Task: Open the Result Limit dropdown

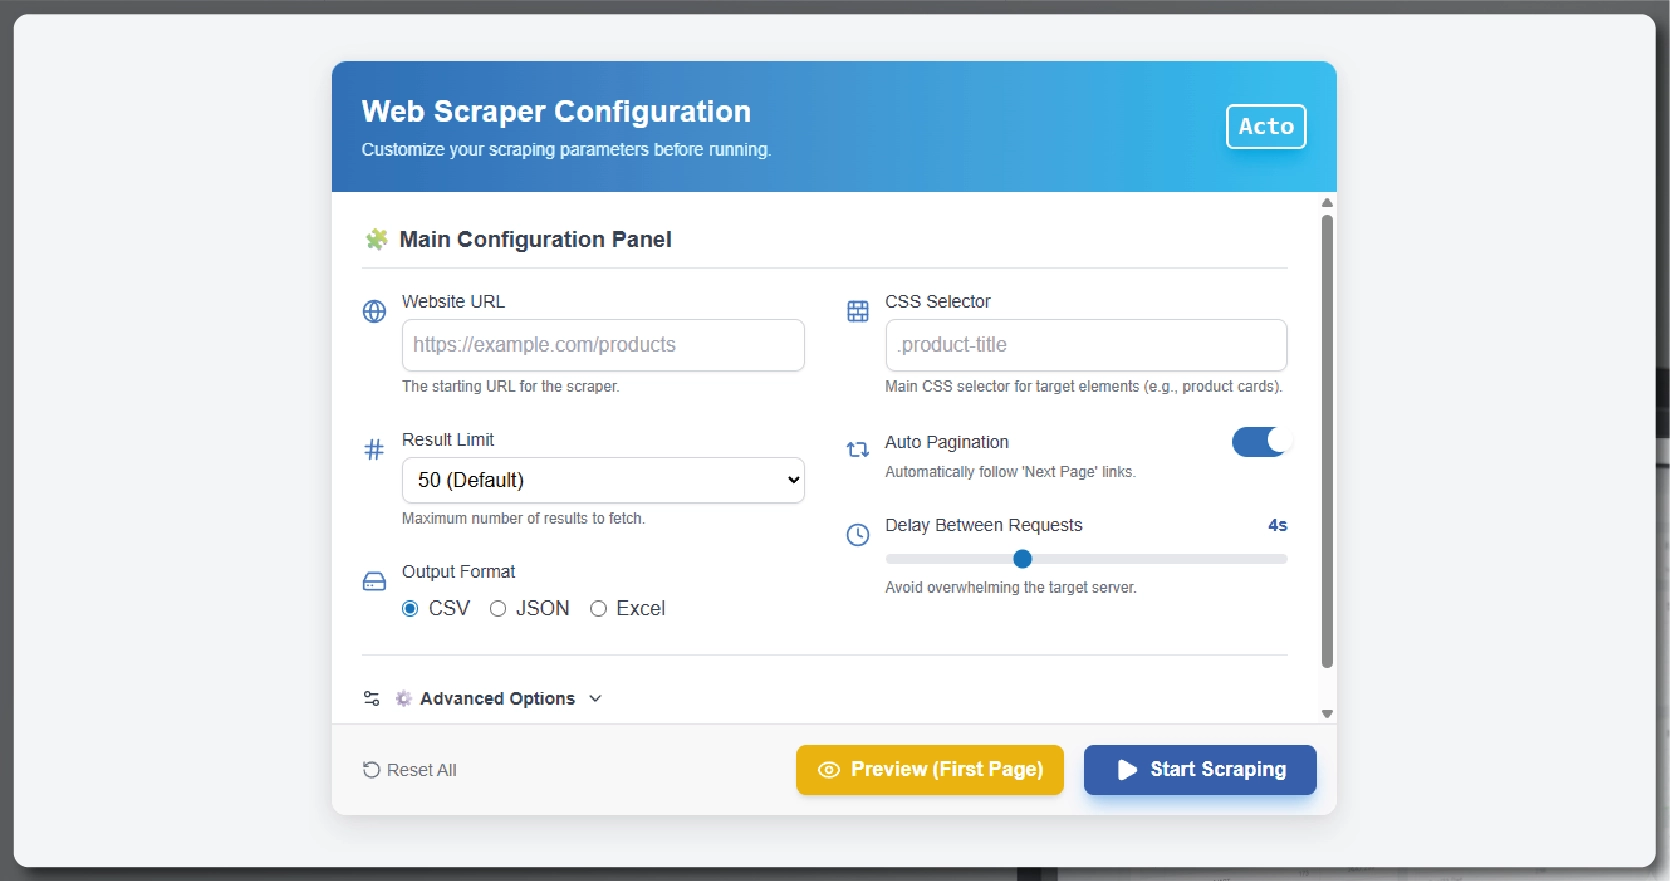Action: (x=602, y=480)
